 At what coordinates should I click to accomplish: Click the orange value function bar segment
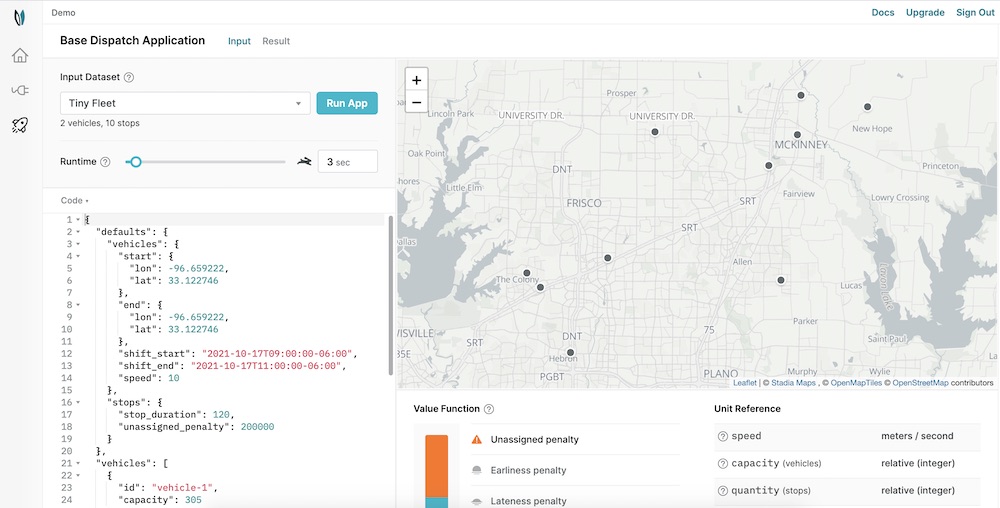point(437,466)
